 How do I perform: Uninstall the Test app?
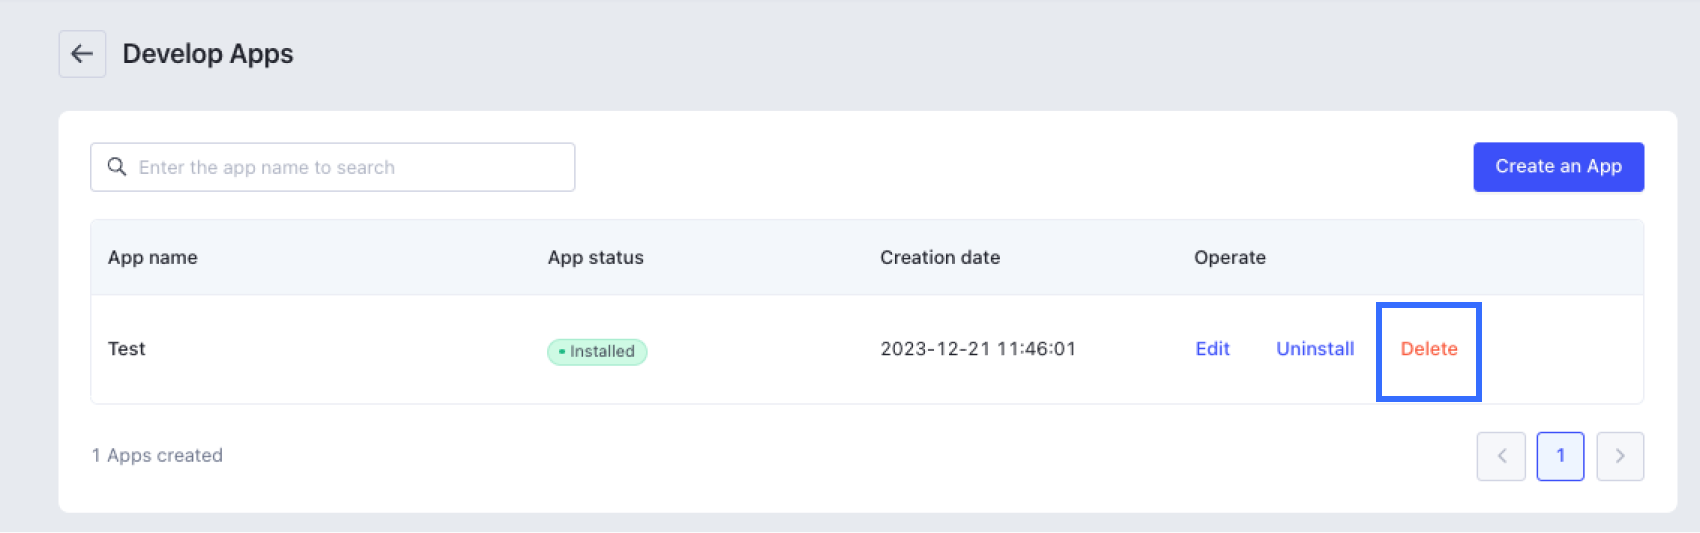(x=1315, y=349)
